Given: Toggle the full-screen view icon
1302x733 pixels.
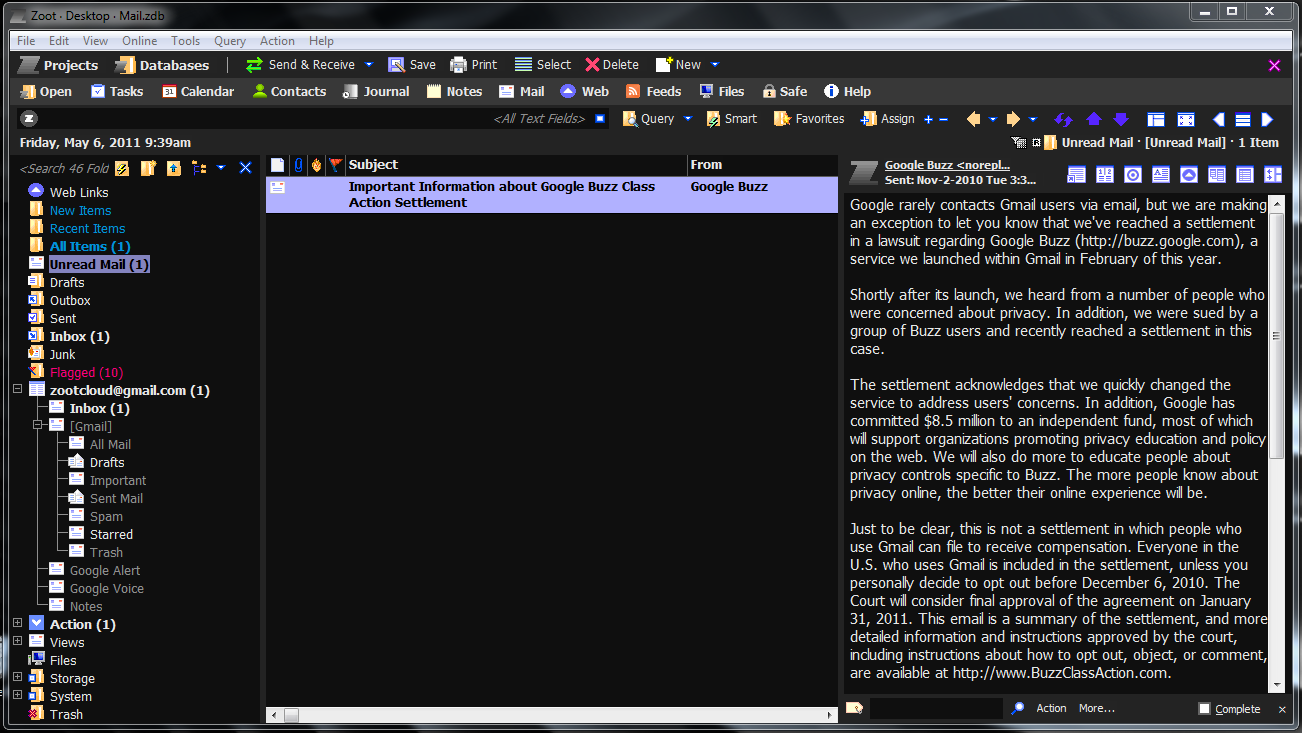Looking at the screenshot, I should click(1186, 119).
